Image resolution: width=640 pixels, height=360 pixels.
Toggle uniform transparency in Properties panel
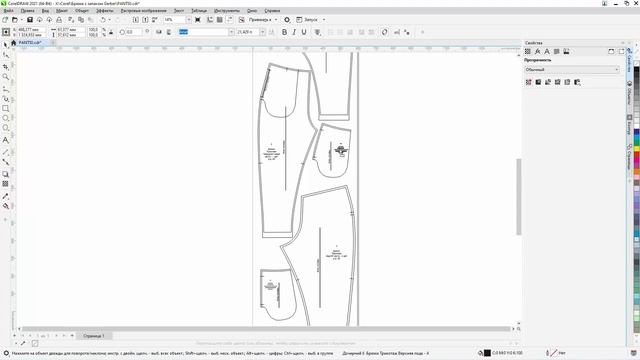click(x=538, y=82)
